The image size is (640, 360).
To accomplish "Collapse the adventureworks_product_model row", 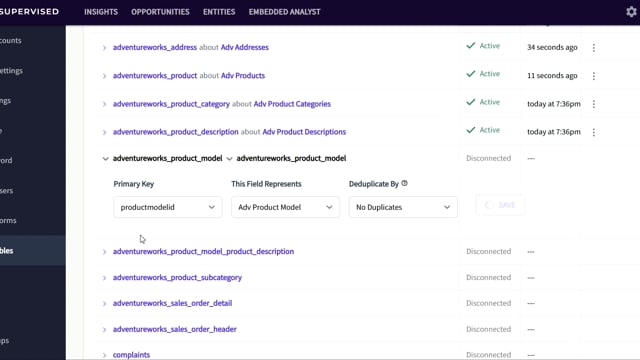I will (x=105, y=159).
